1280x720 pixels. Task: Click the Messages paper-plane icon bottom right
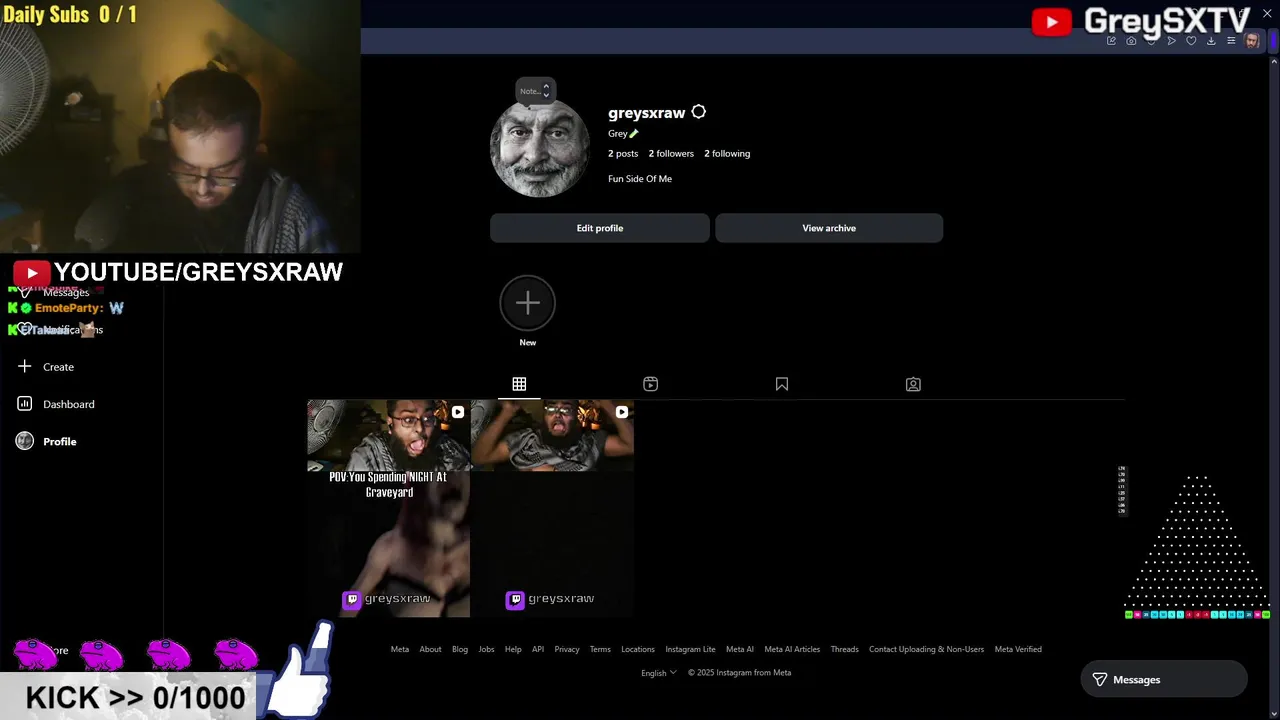1099,679
